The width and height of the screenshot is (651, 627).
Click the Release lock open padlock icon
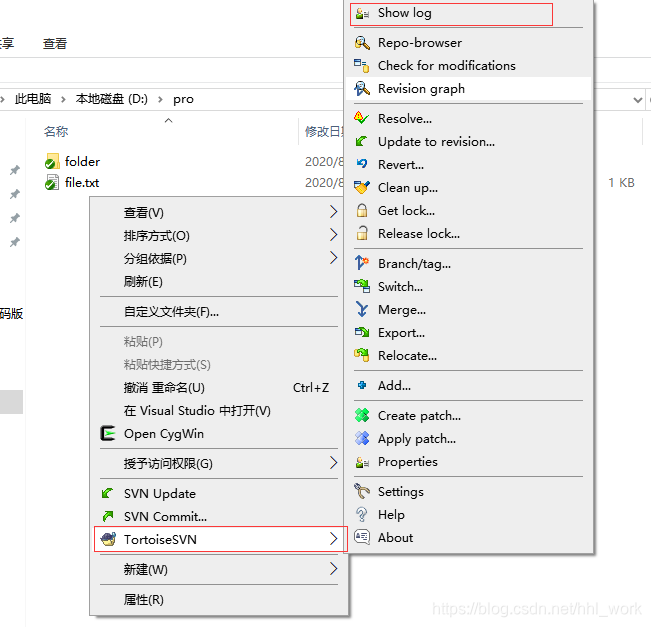click(x=362, y=233)
